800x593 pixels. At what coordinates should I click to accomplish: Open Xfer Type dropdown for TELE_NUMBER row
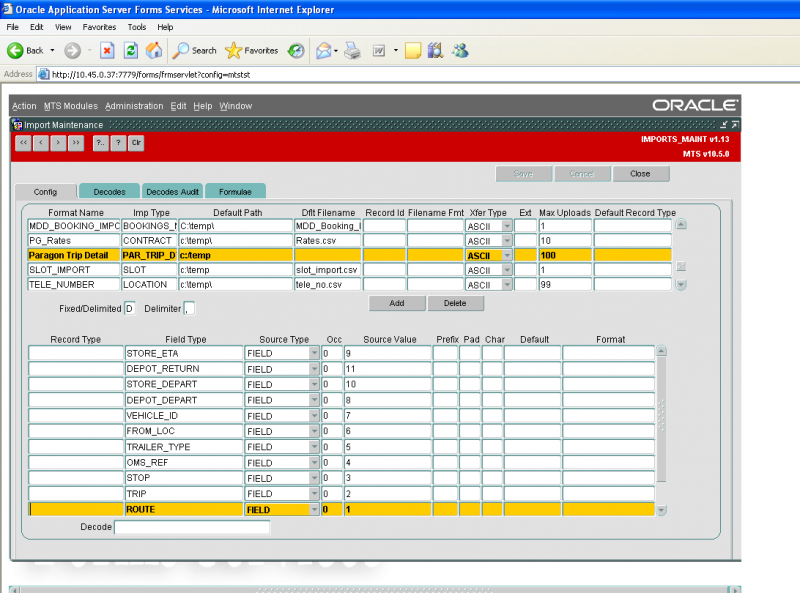click(x=507, y=285)
